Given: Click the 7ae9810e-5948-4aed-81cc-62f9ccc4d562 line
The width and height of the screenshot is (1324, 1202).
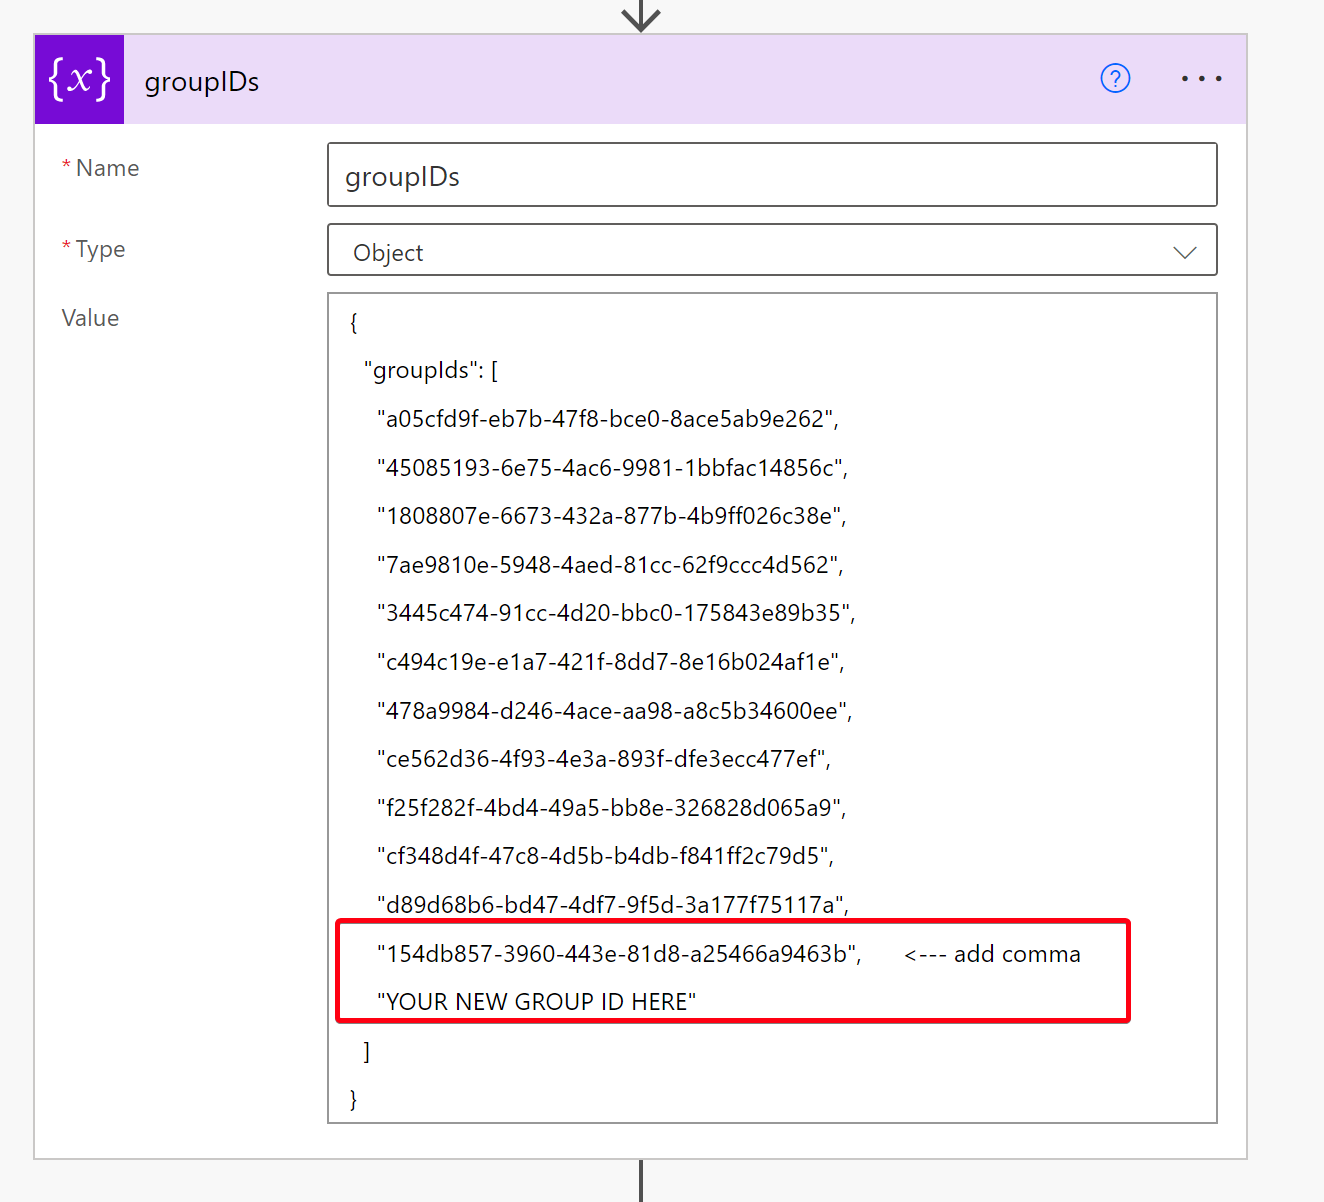Looking at the screenshot, I should [x=610, y=565].
